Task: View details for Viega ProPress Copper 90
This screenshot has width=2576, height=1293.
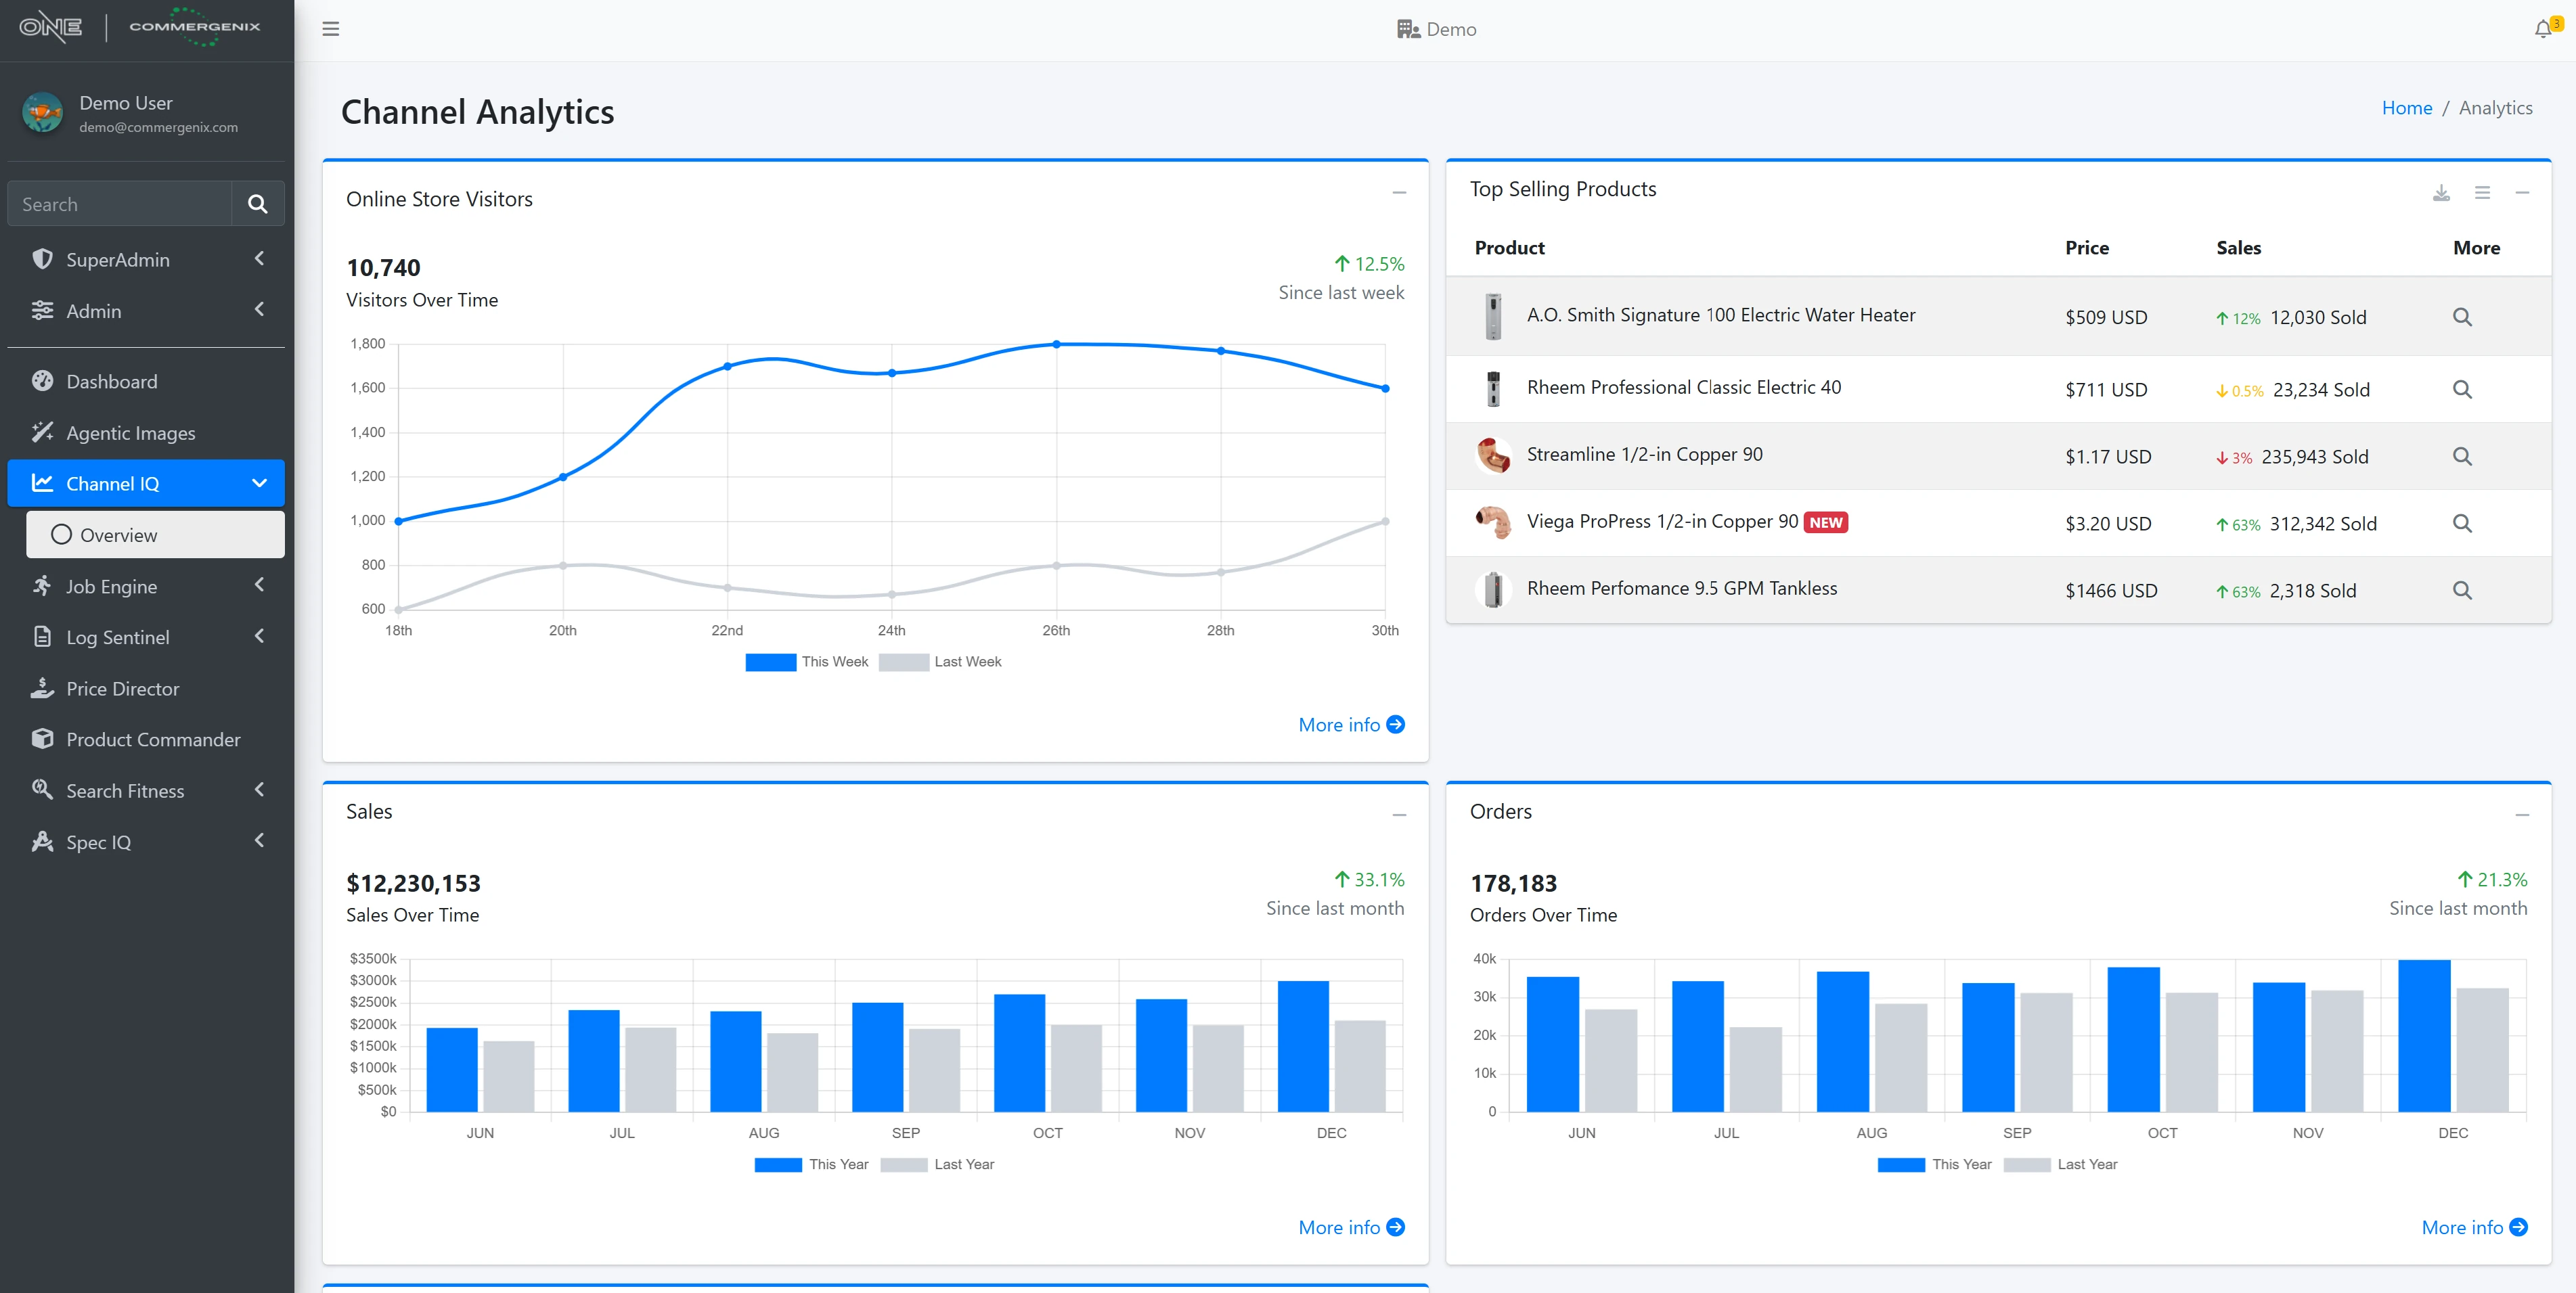Action: coord(2462,523)
